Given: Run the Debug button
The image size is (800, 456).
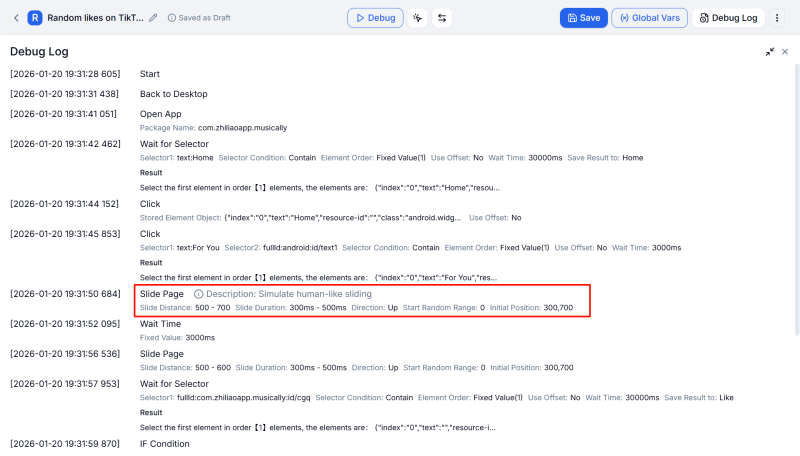Looking at the screenshot, I should click(x=374, y=18).
